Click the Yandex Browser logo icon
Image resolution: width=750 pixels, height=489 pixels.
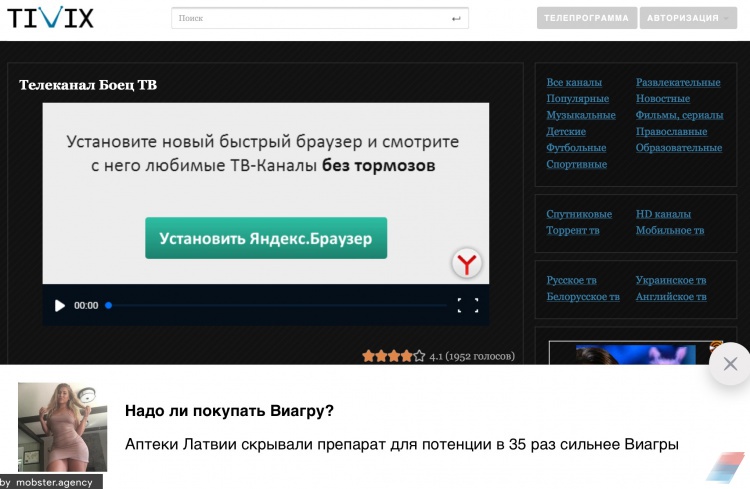[x=467, y=263]
